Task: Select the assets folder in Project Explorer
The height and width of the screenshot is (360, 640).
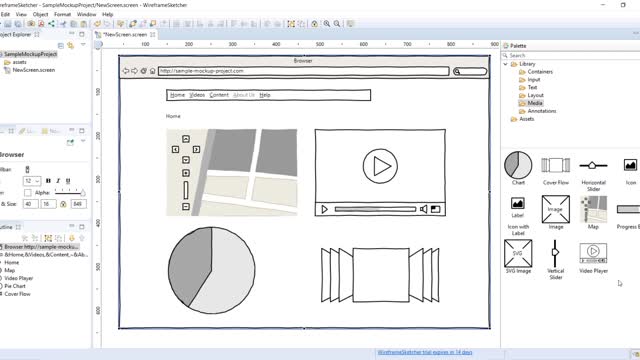Action: pos(19,62)
